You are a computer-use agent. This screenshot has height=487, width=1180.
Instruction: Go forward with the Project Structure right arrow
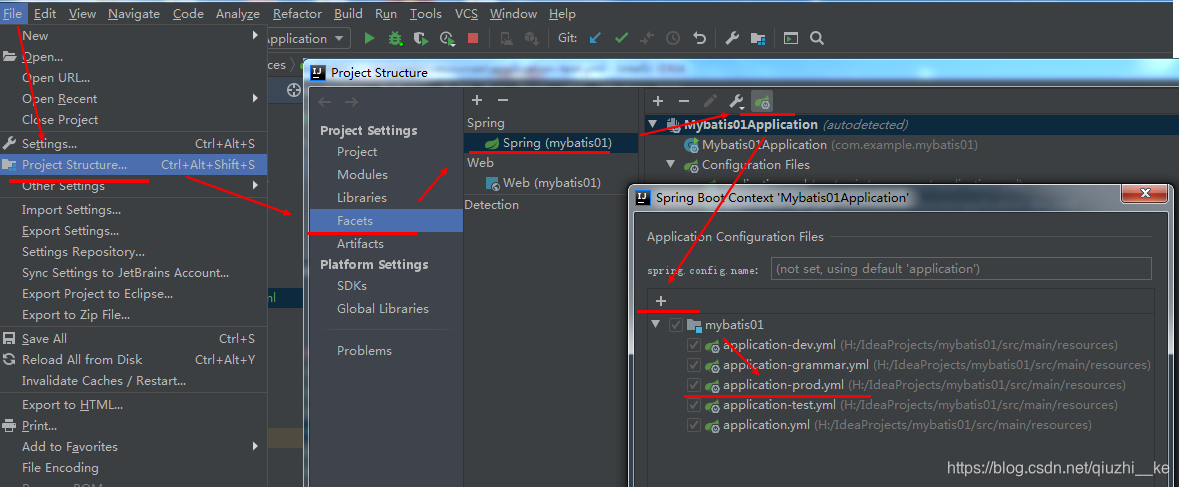[x=351, y=101]
